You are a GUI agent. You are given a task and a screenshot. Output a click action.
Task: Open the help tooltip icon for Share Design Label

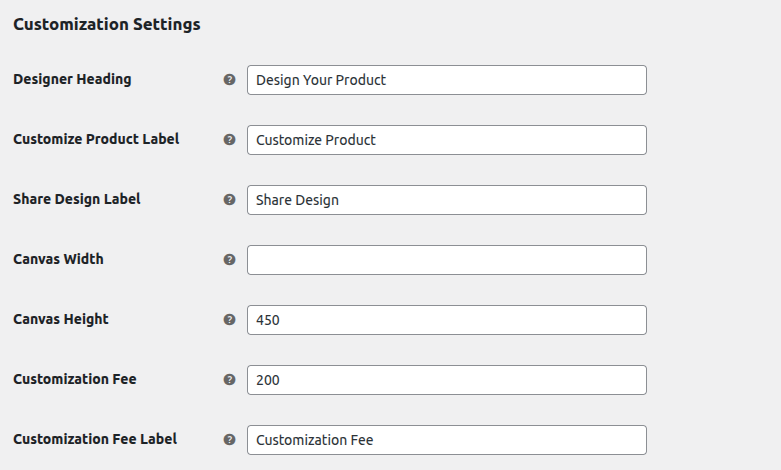pyautogui.click(x=229, y=200)
